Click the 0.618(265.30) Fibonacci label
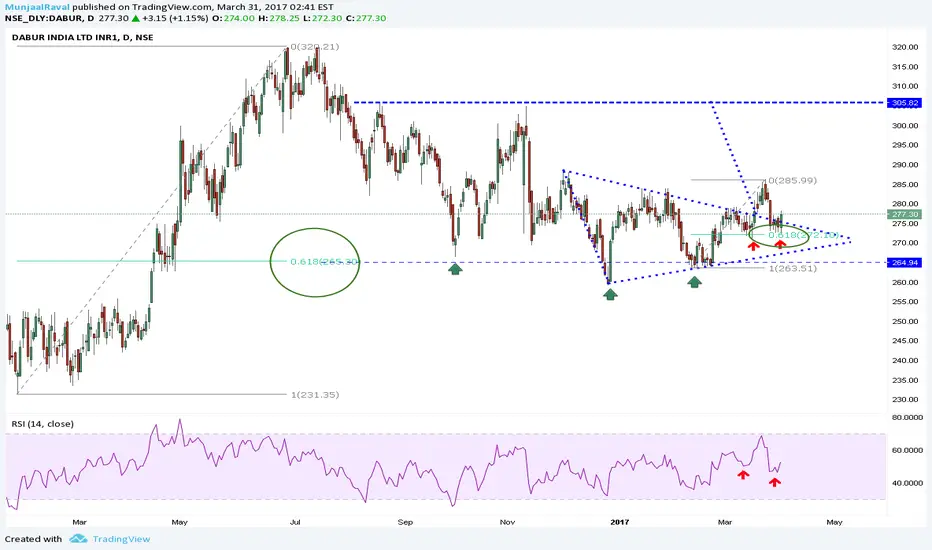 pos(324,262)
